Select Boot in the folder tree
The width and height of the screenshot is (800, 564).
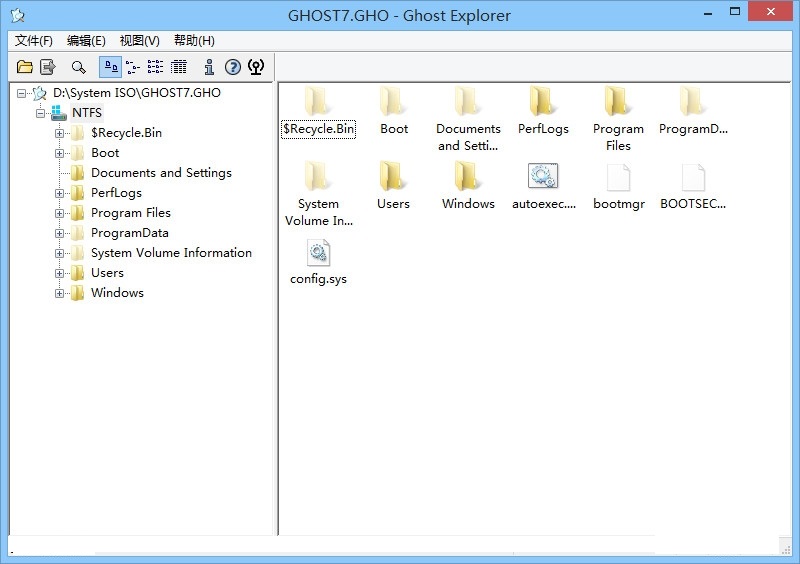[105, 153]
